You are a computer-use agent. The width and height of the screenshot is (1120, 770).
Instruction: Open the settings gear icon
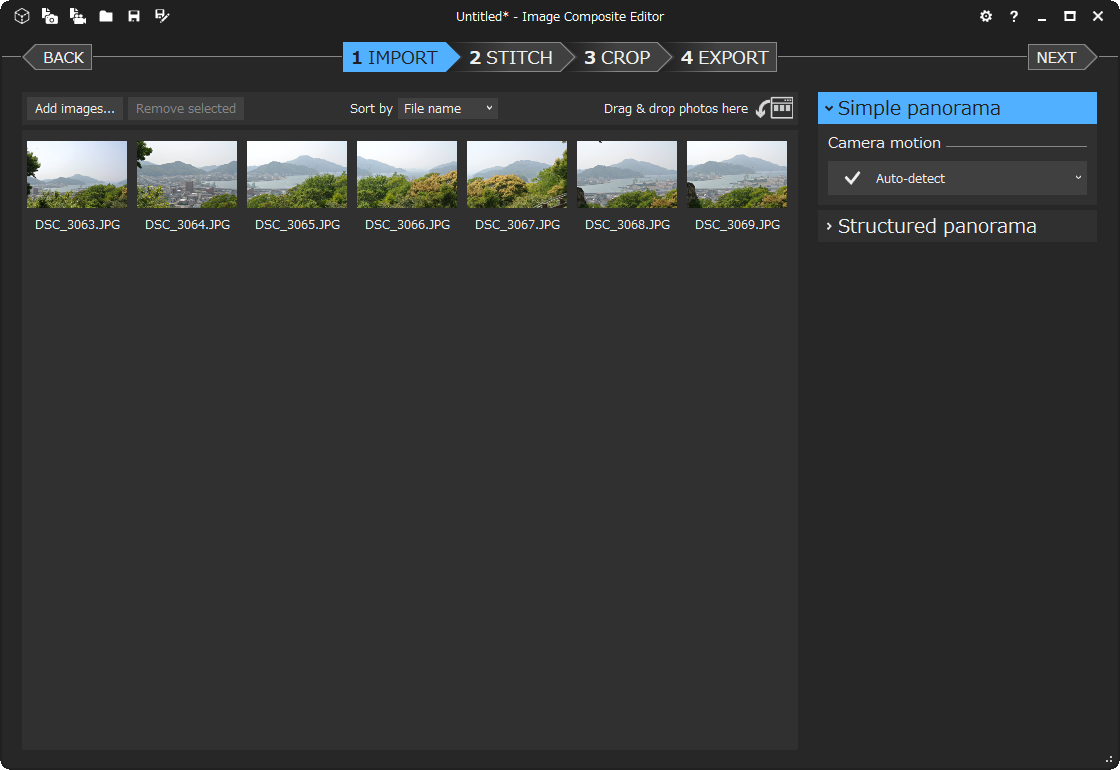986,16
